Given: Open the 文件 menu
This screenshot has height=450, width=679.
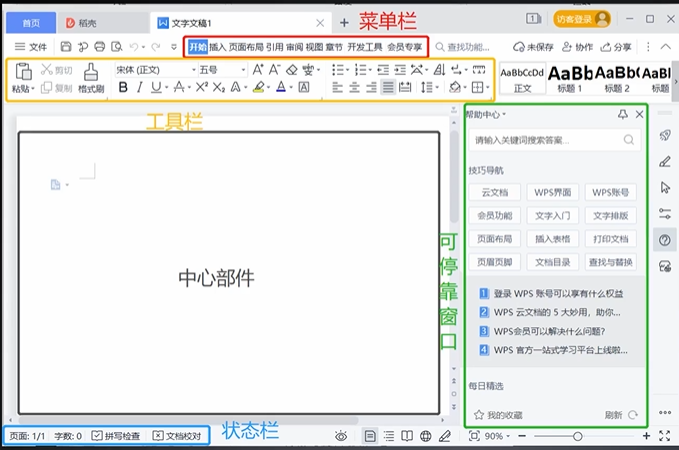Looking at the screenshot, I should (x=31, y=47).
